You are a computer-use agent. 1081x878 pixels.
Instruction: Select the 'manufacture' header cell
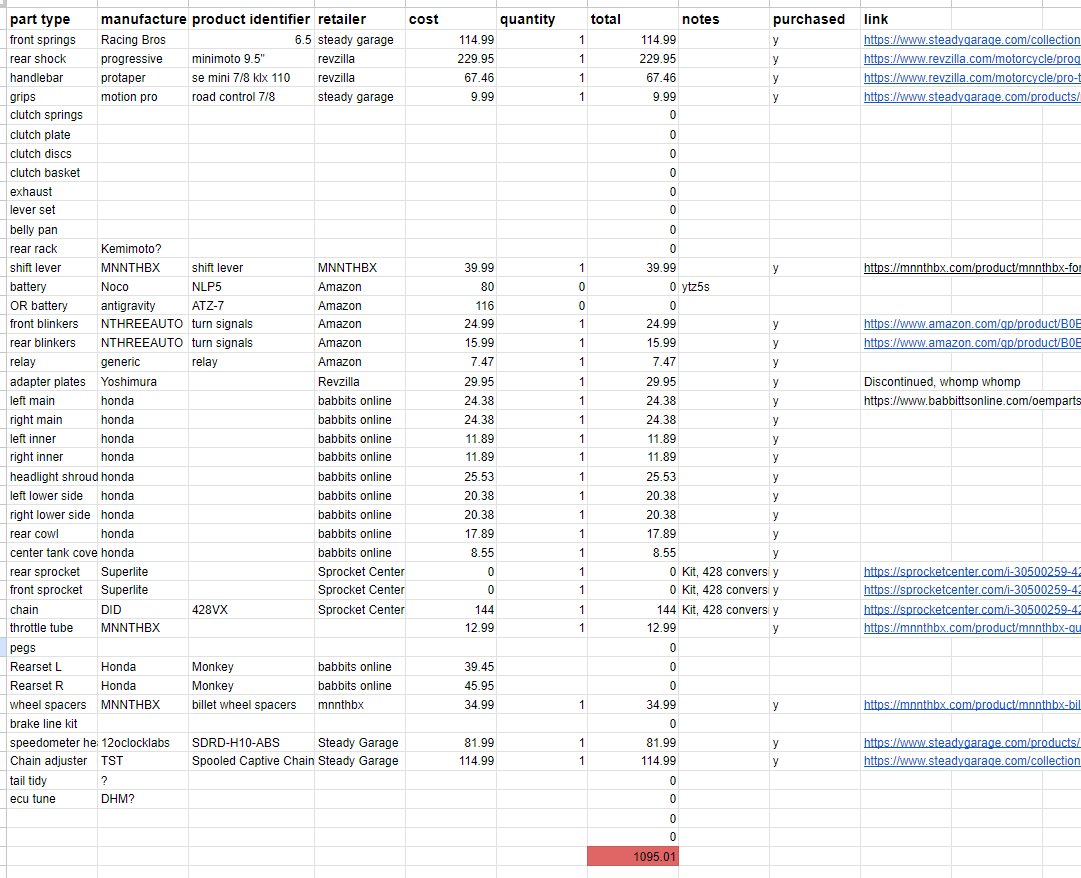tap(143, 19)
